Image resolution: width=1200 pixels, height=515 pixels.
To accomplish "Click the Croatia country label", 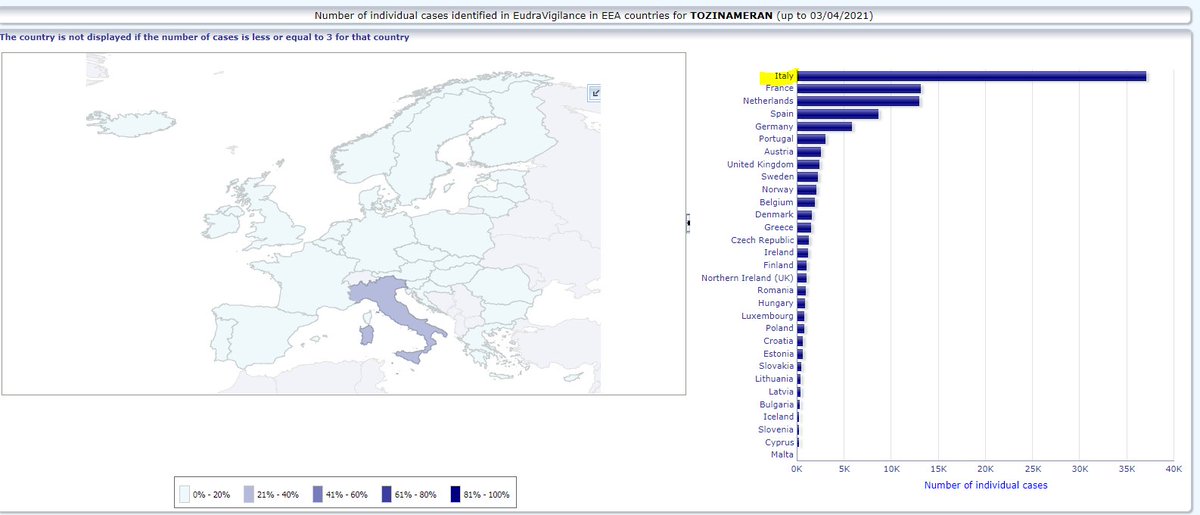I will coord(778,341).
